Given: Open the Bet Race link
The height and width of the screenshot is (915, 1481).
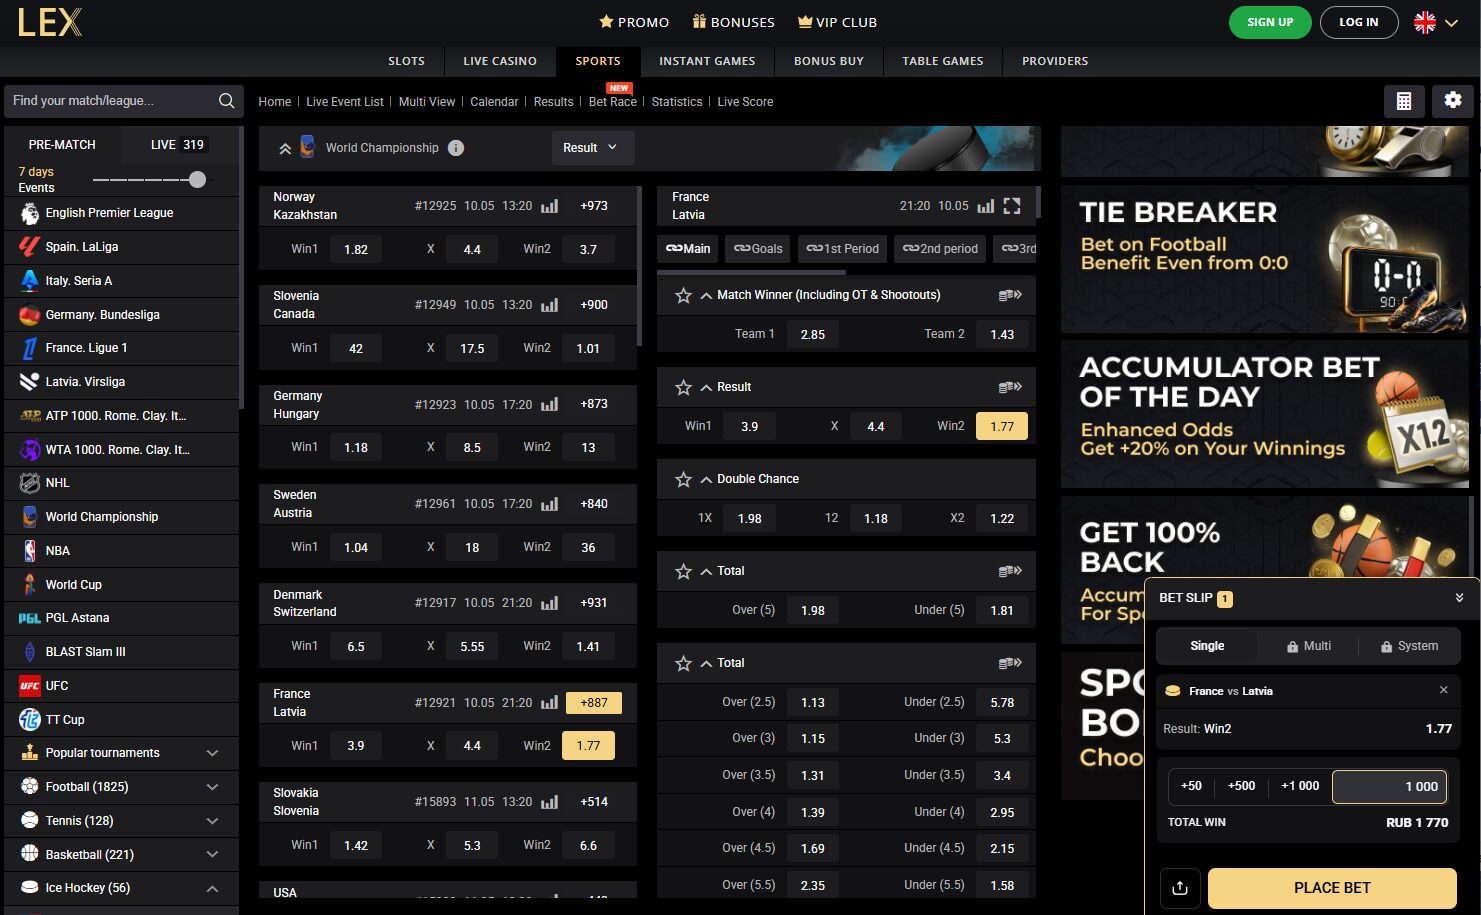Looking at the screenshot, I should coord(613,102).
